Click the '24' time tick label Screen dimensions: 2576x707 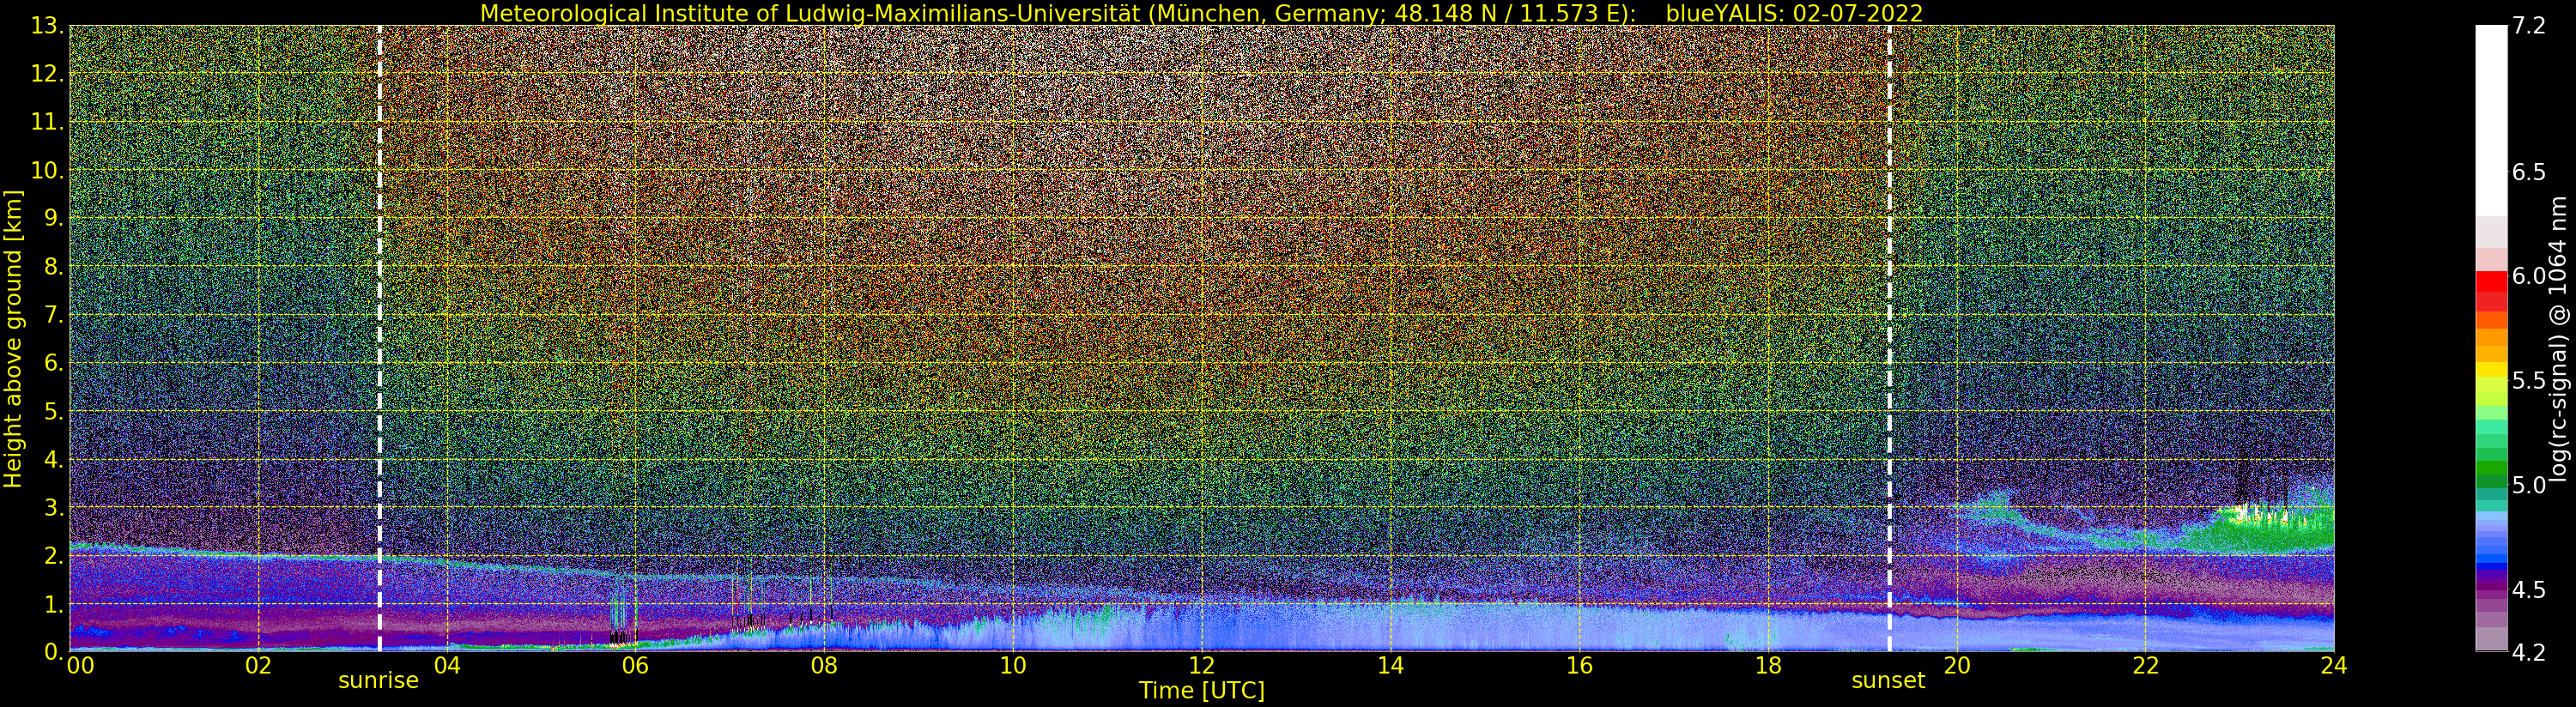point(2333,666)
